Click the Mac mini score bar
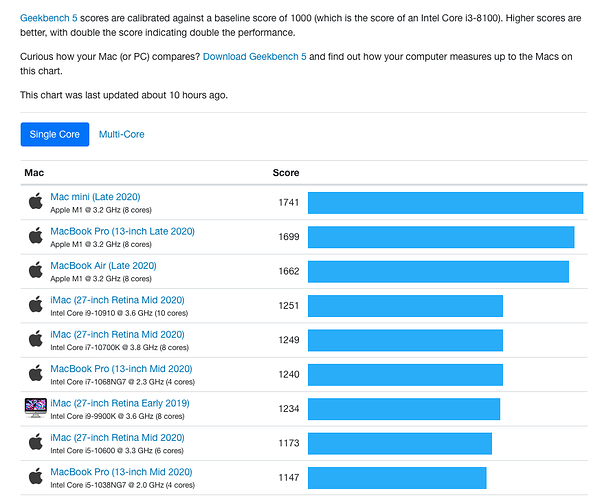602x500 pixels. point(445,203)
